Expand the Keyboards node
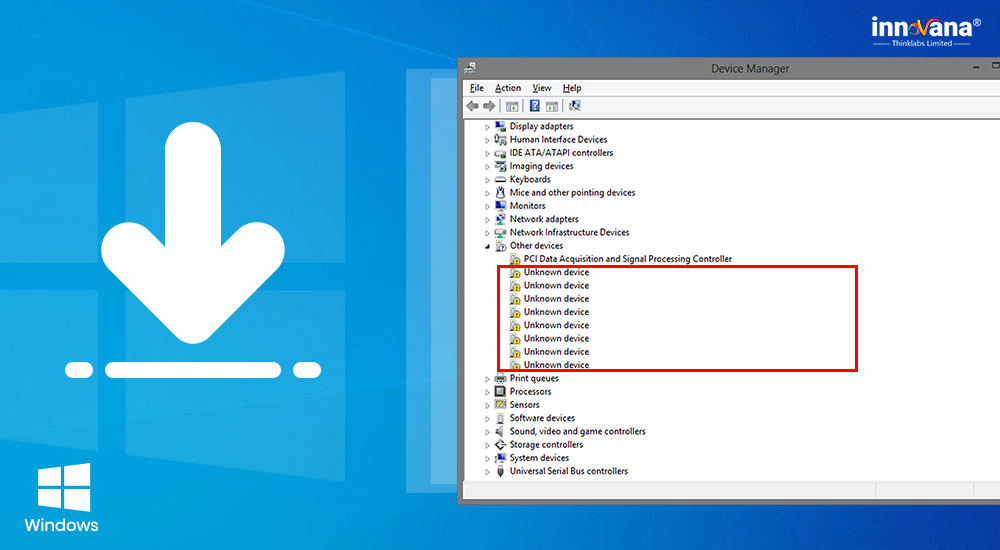The image size is (1000, 550). (x=488, y=181)
